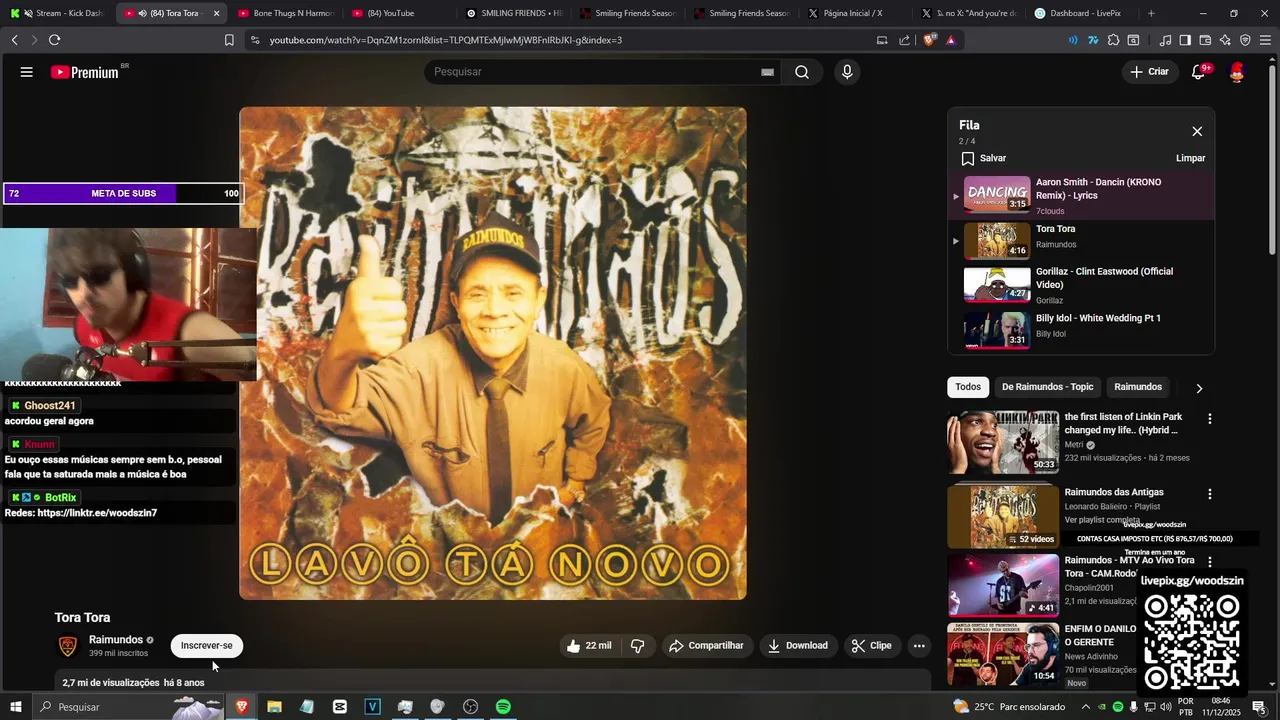Switch to 'Dashboard - LivePix' tab

[1084, 13]
